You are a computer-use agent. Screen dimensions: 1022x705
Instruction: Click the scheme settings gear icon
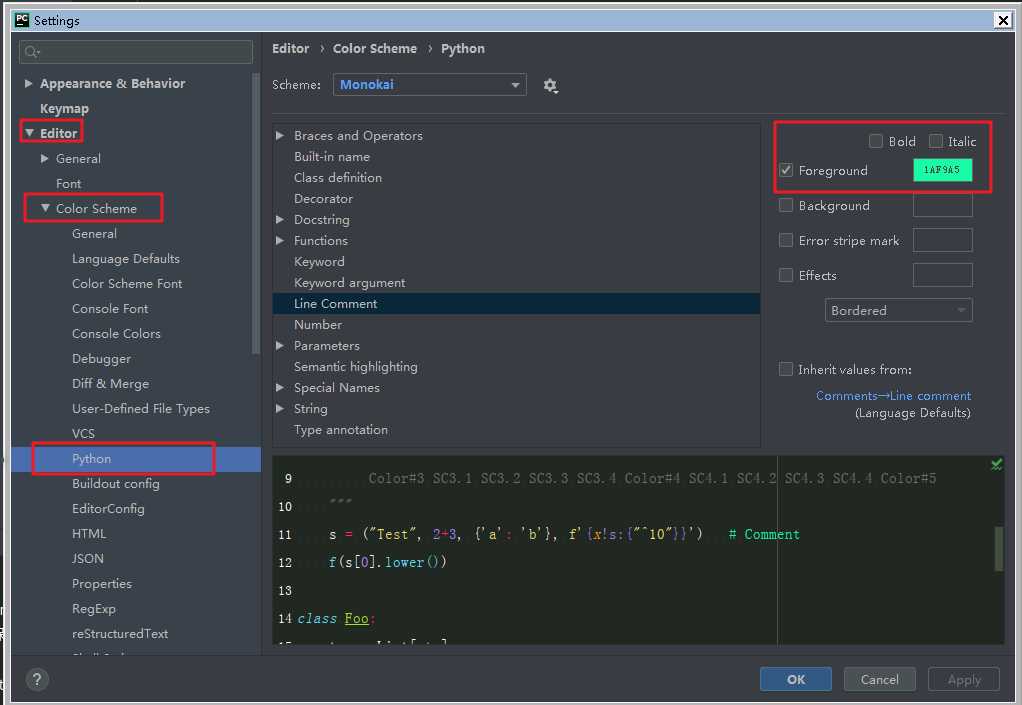point(551,85)
